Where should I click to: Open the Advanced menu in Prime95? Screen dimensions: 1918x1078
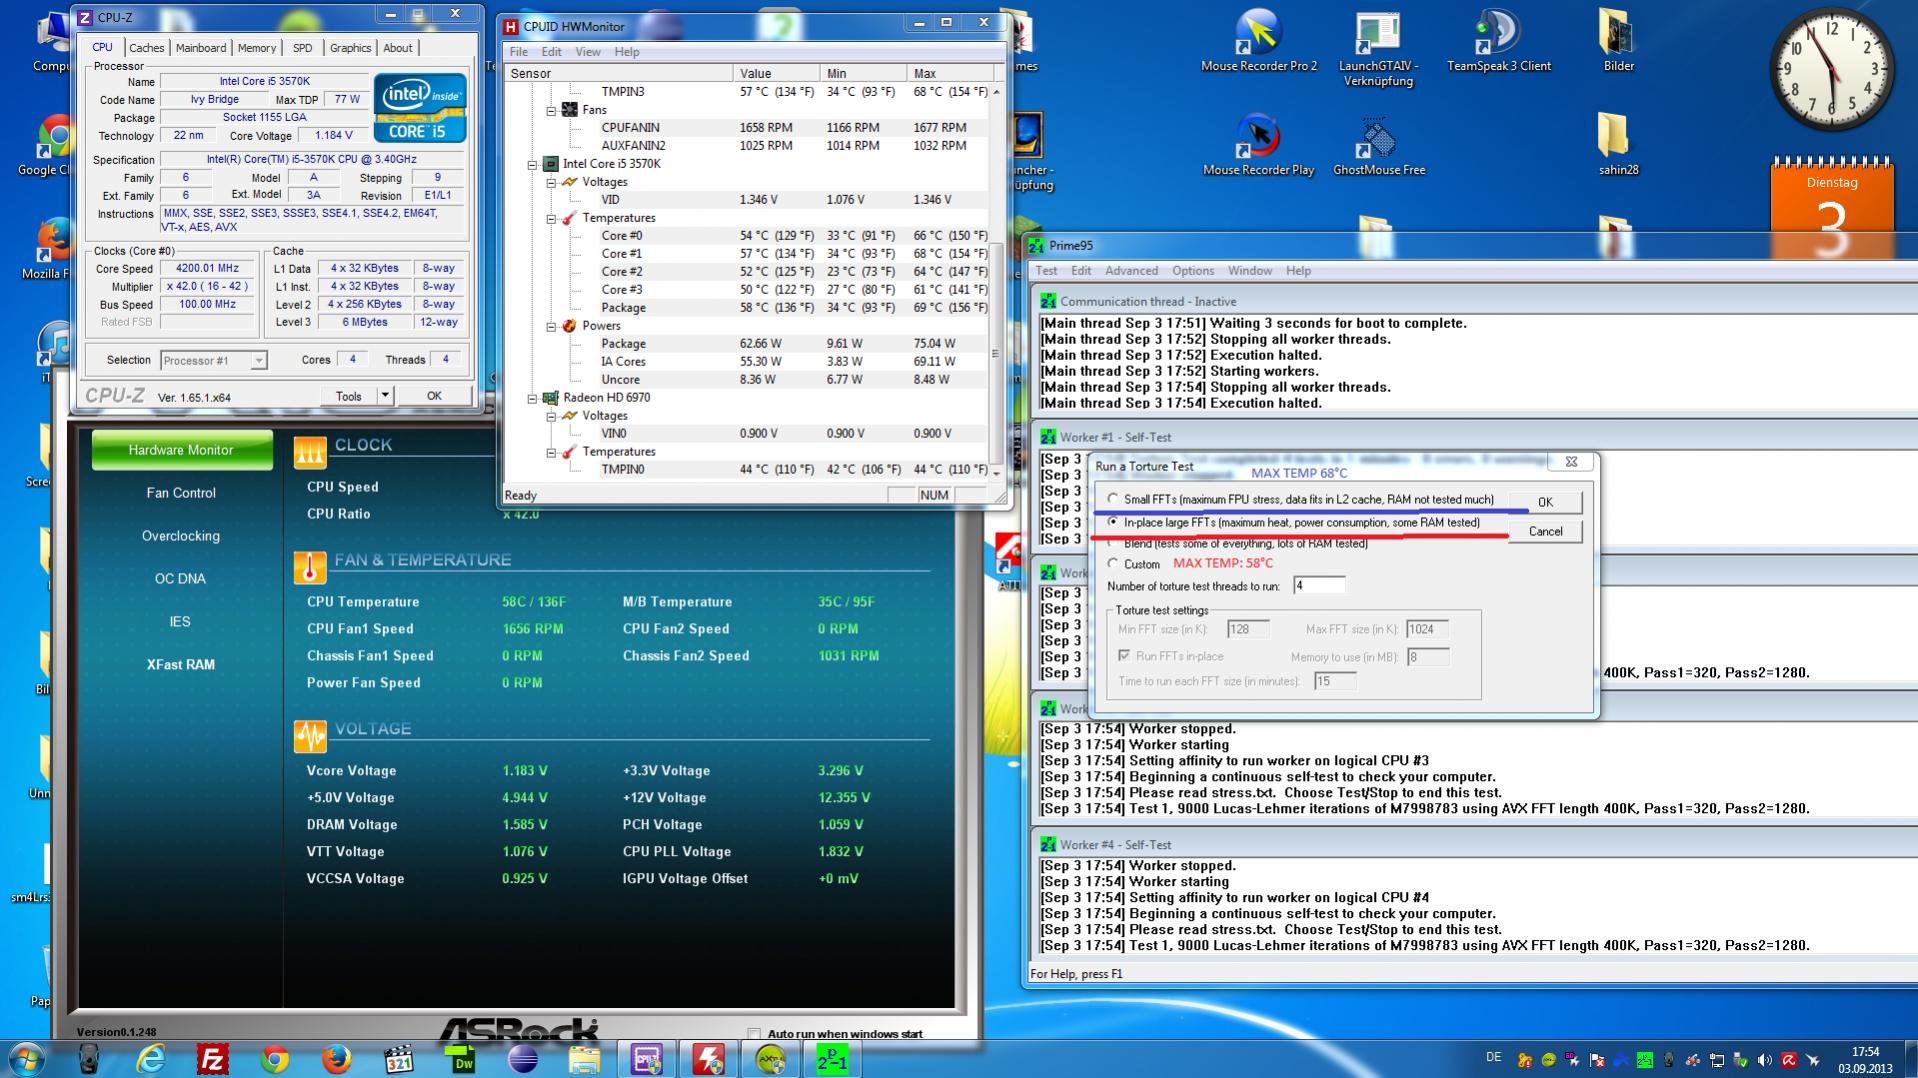pyautogui.click(x=1130, y=271)
